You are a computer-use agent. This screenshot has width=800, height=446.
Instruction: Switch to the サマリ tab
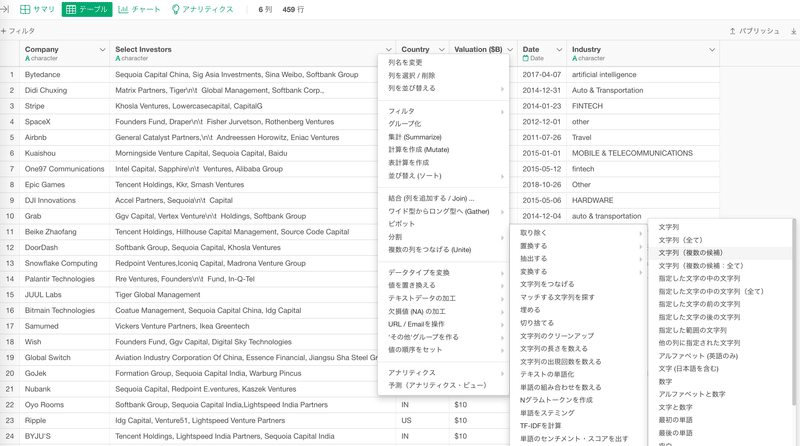point(37,9)
